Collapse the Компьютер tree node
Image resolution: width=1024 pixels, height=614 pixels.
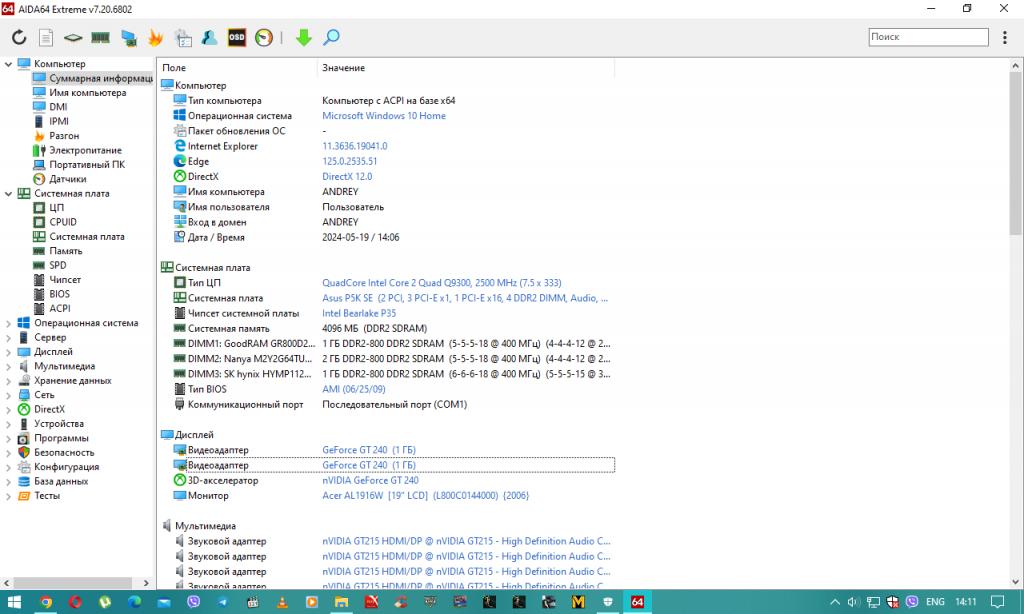click(9, 64)
